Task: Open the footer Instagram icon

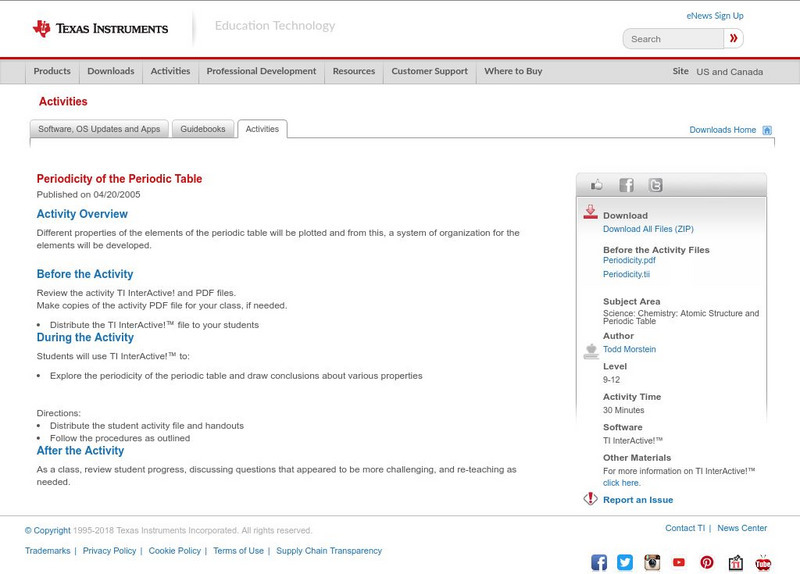Action: tap(652, 562)
